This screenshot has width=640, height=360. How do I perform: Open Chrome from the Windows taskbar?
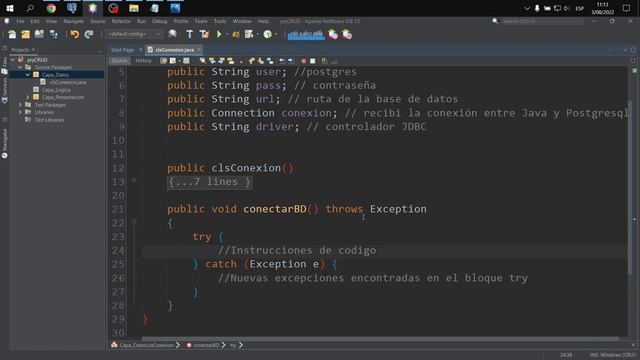(51, 8)
